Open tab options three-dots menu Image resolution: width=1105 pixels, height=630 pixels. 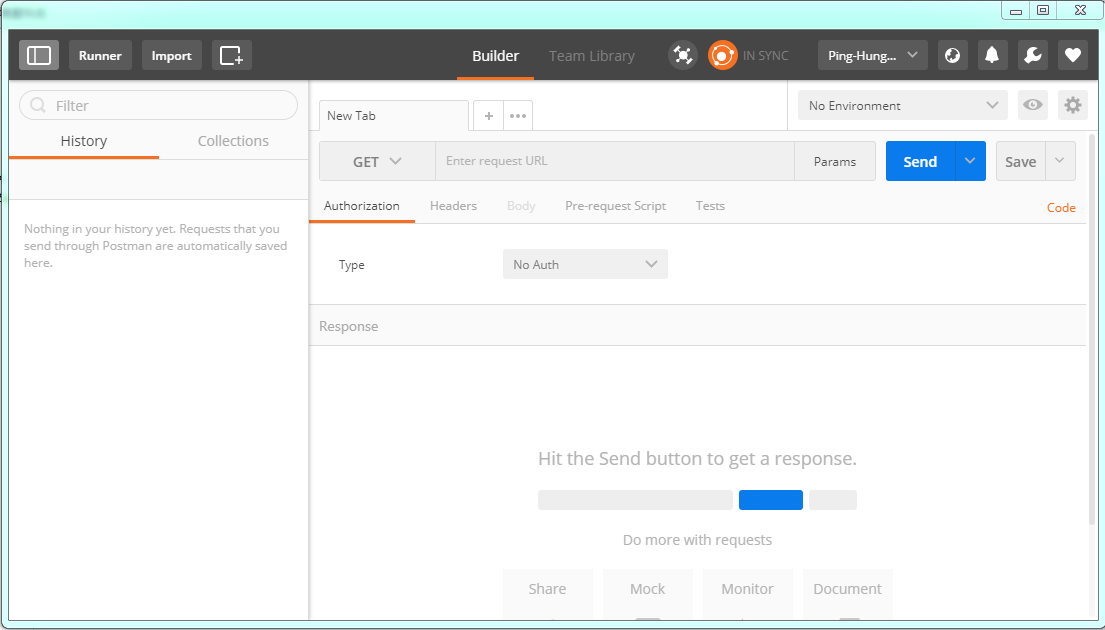518,116
